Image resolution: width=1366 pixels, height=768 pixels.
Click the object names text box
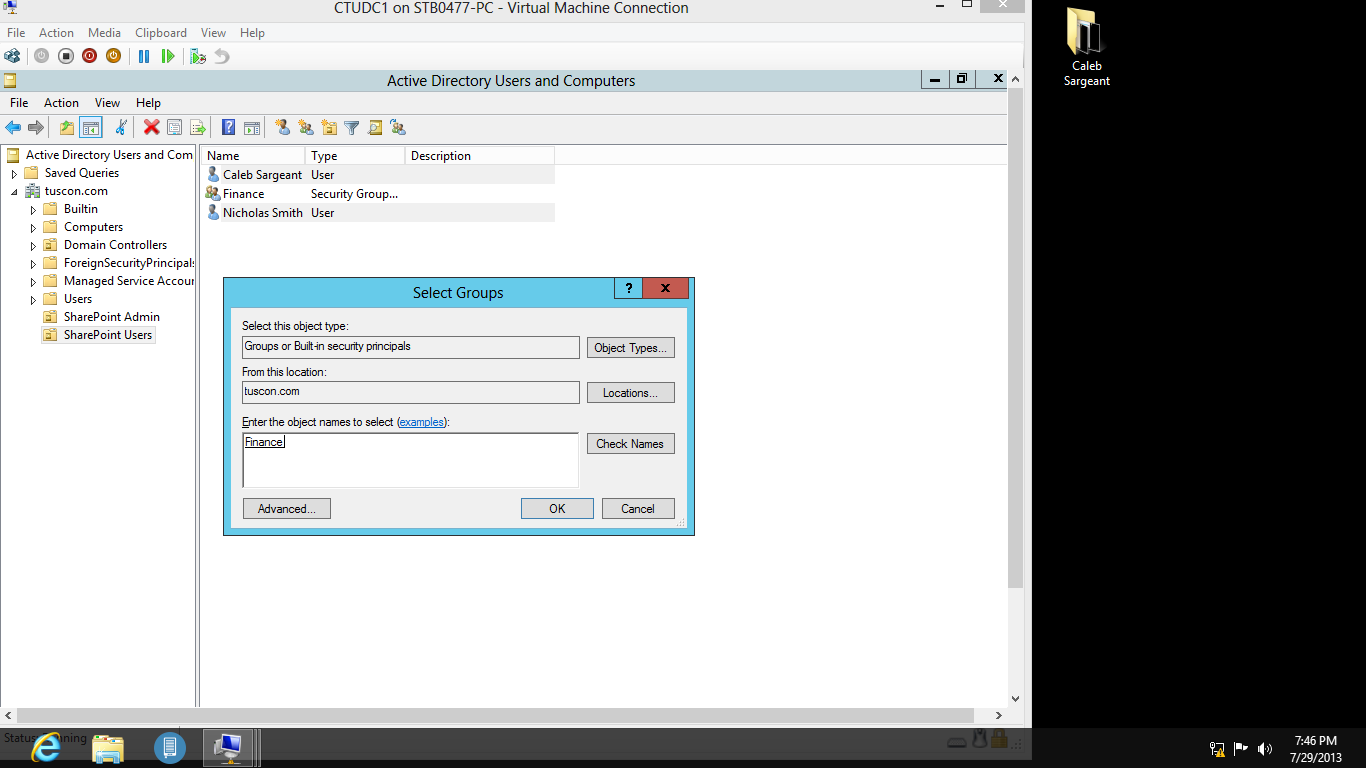point(411,460)
